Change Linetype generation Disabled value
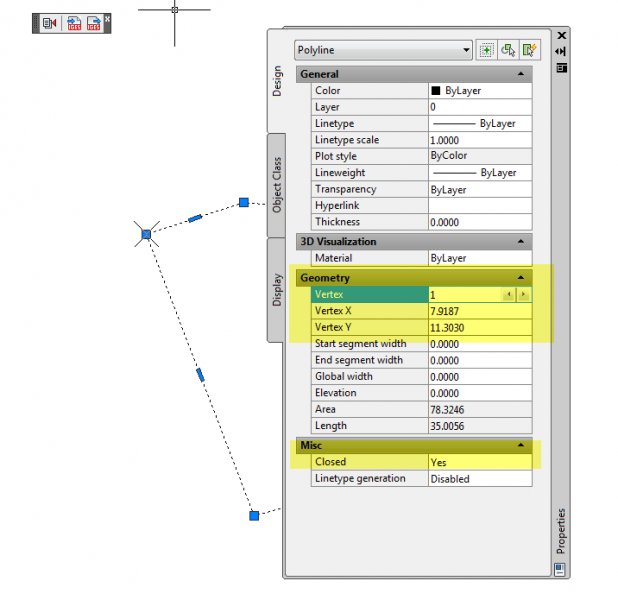Screen dimensions: 618x600 pyautogui.click(x=480, y=479)
